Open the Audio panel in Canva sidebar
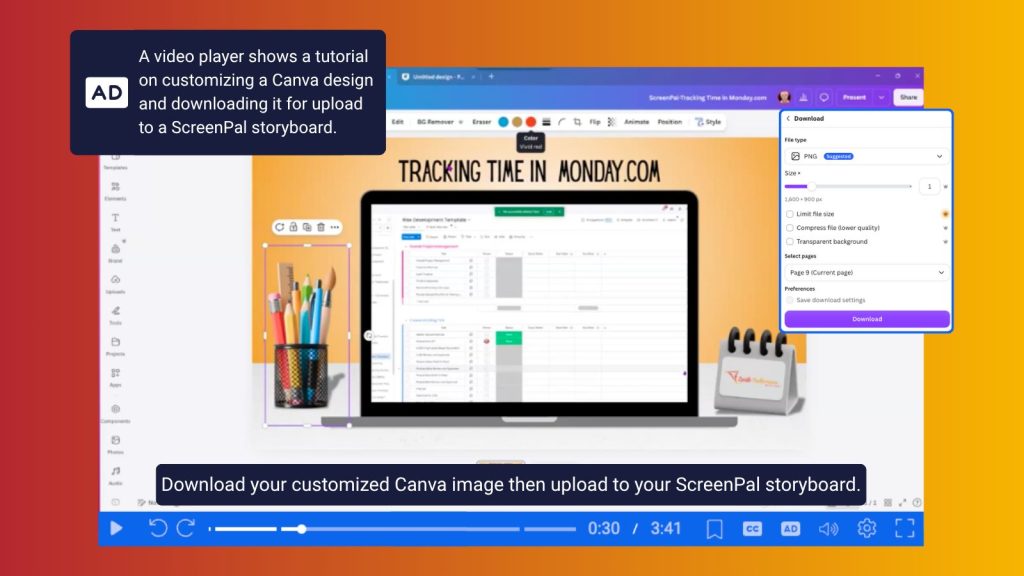Image resolution: width=1024 pixels, height=576 pixels. (115, 475)
